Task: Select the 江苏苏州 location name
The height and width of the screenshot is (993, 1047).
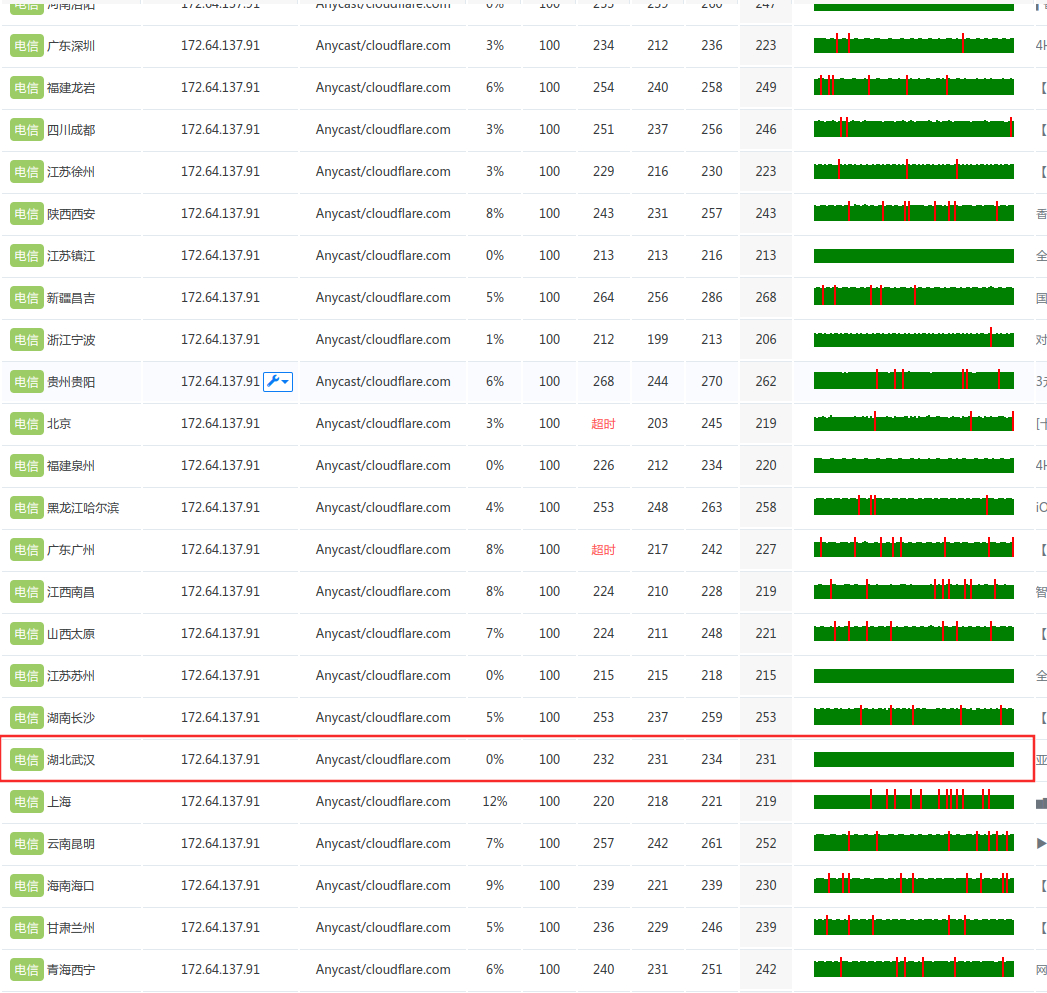Action: coord(71,676)
